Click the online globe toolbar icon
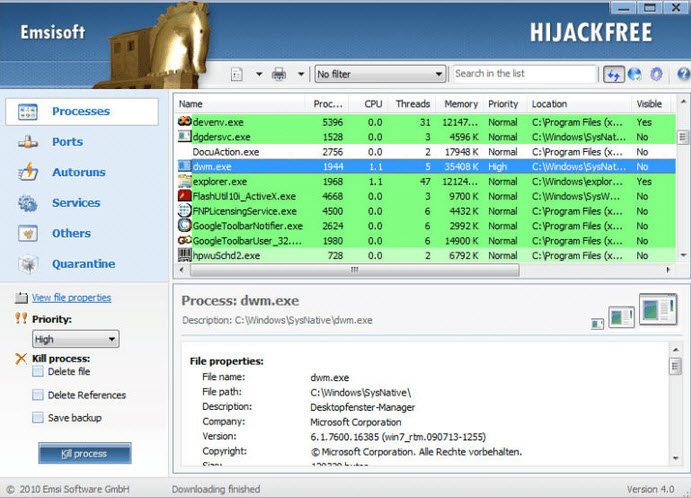 (x=635, y=74)
